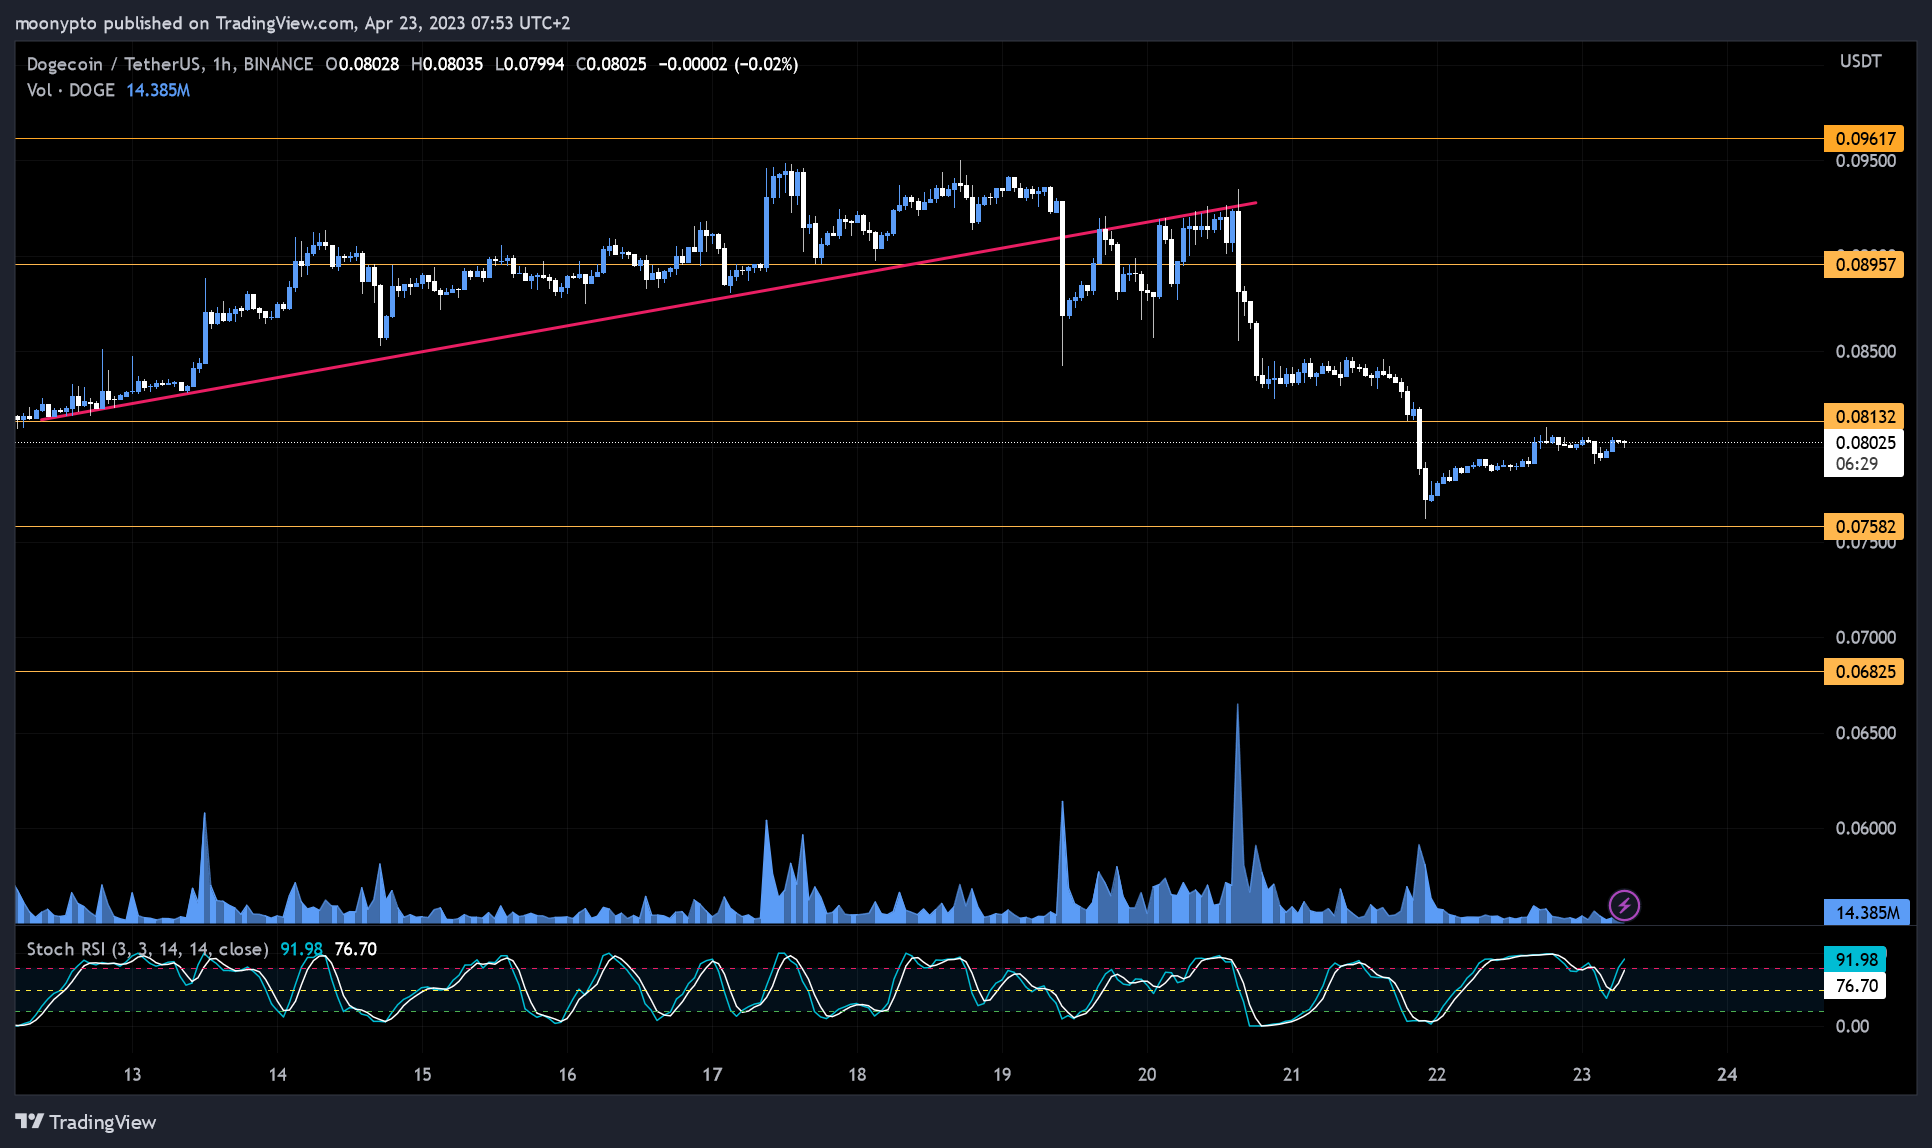Click date 22 on the time axis

point(1437,1075)
